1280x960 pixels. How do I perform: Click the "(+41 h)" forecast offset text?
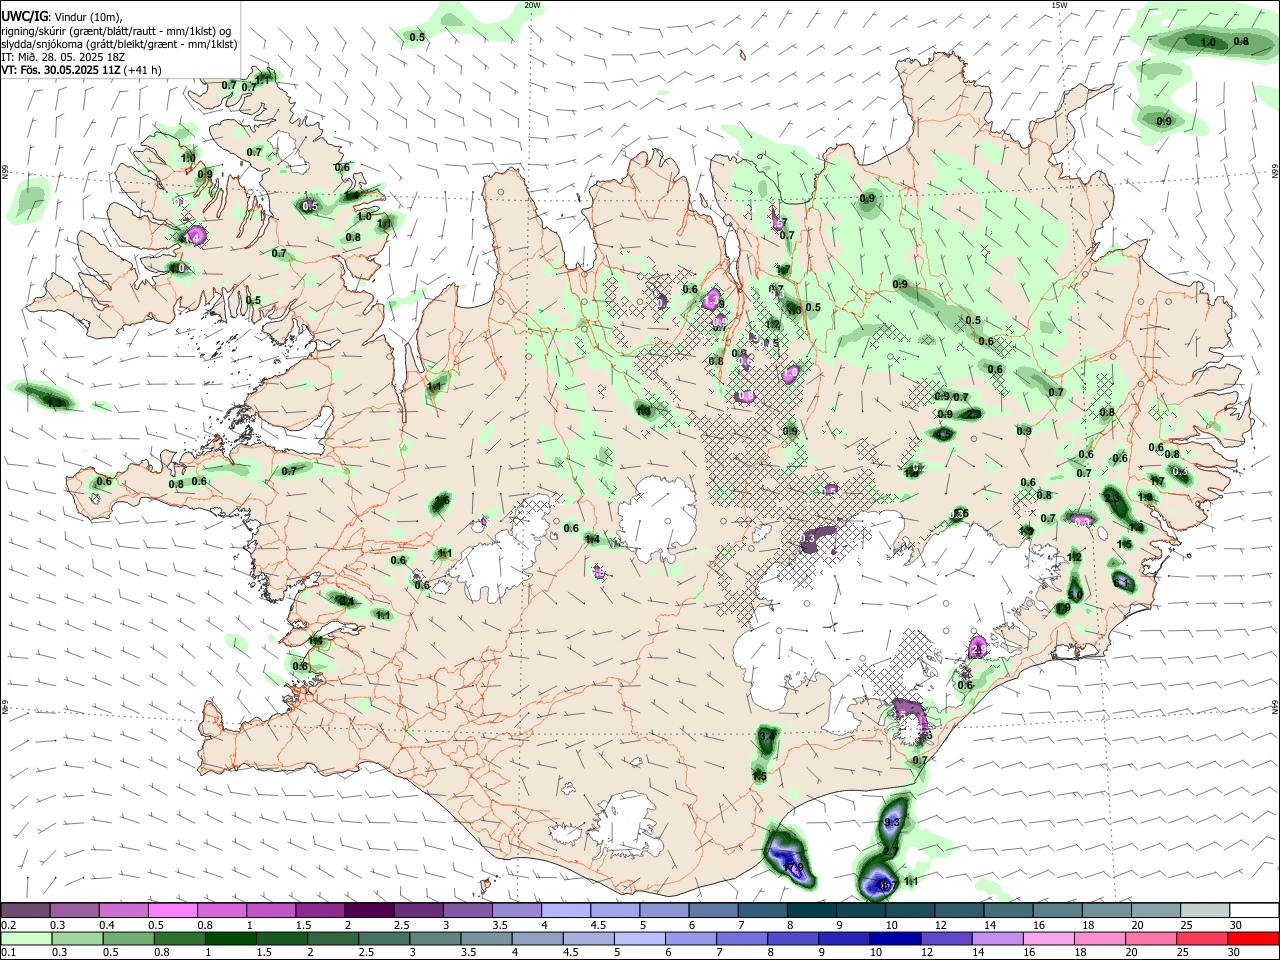pyautogui.click(x=144, y=70)
